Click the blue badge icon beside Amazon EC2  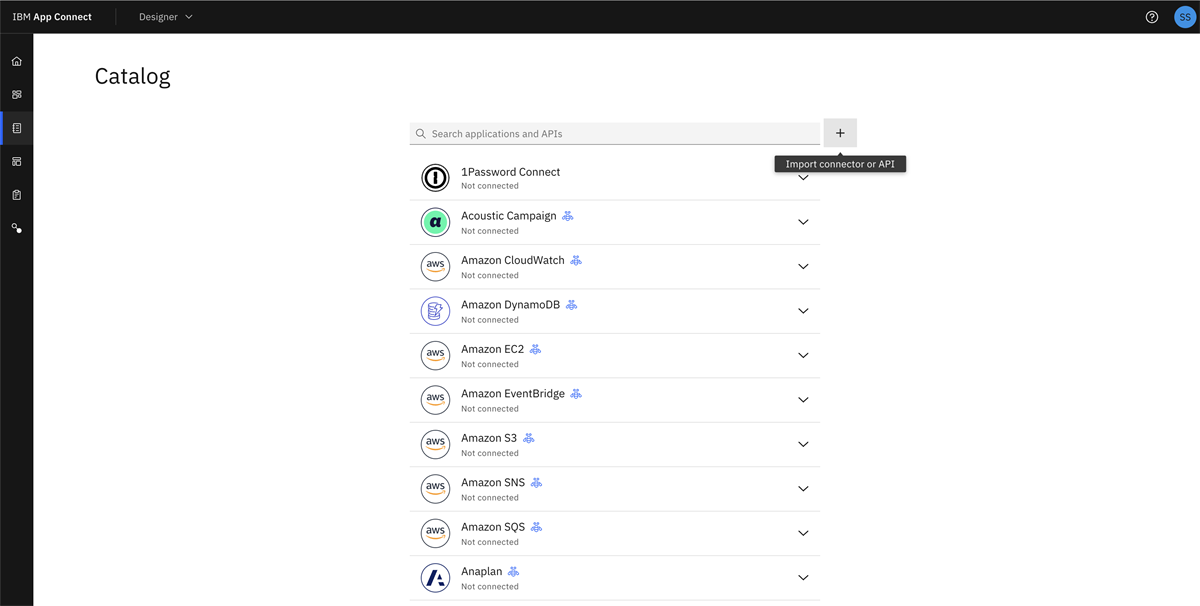(535, 349)
